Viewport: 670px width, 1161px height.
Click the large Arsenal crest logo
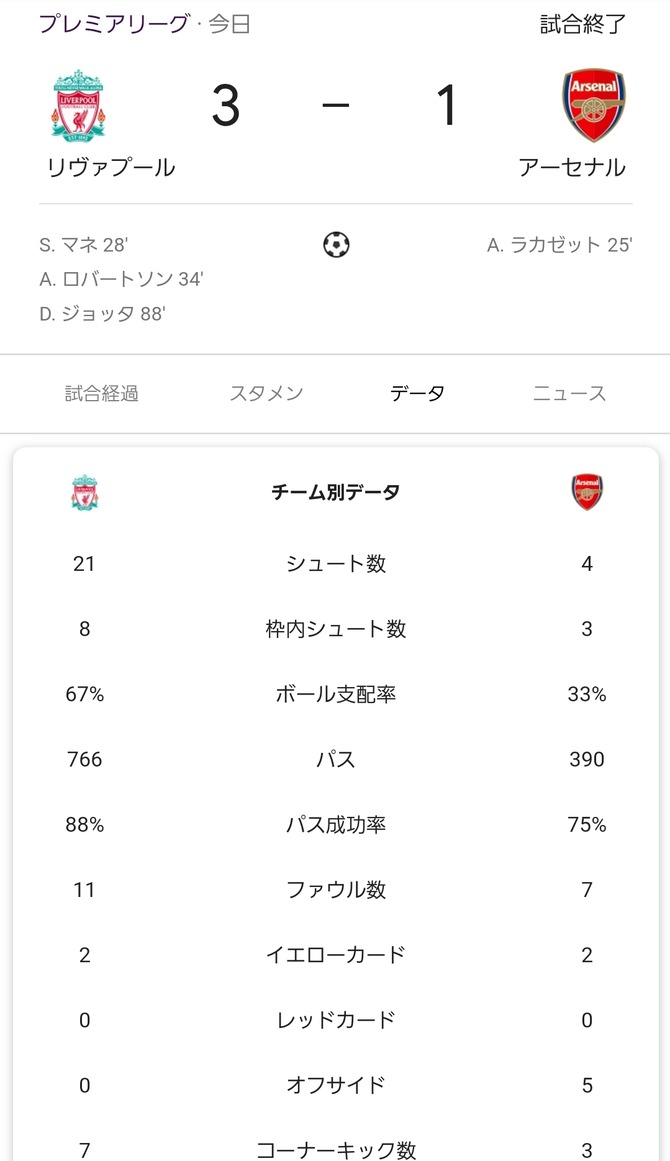593,105
